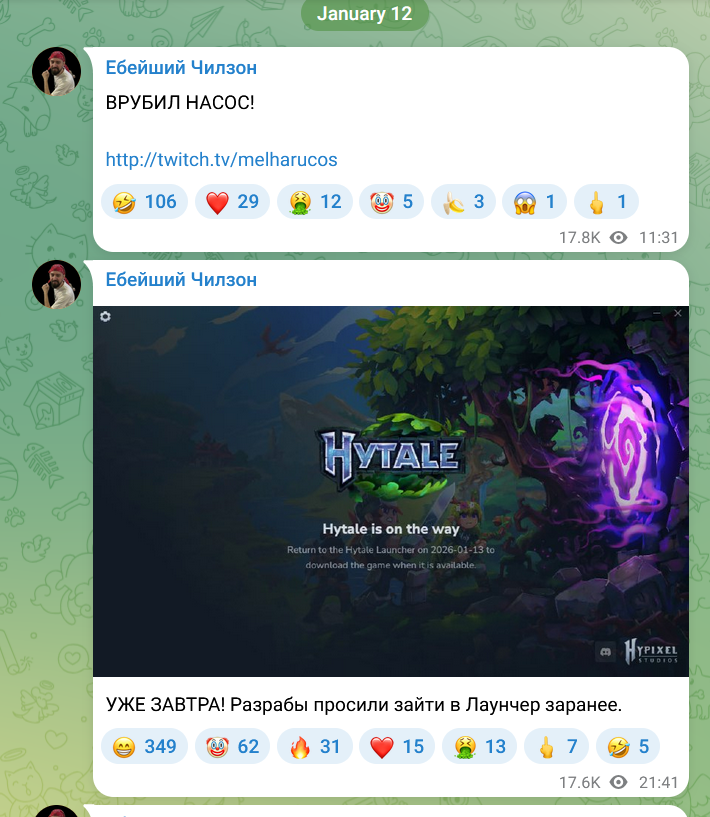The height and width of the screenshot is (817, 710).
Task: Click the January 12 date badge
Action: pos(365,14)
